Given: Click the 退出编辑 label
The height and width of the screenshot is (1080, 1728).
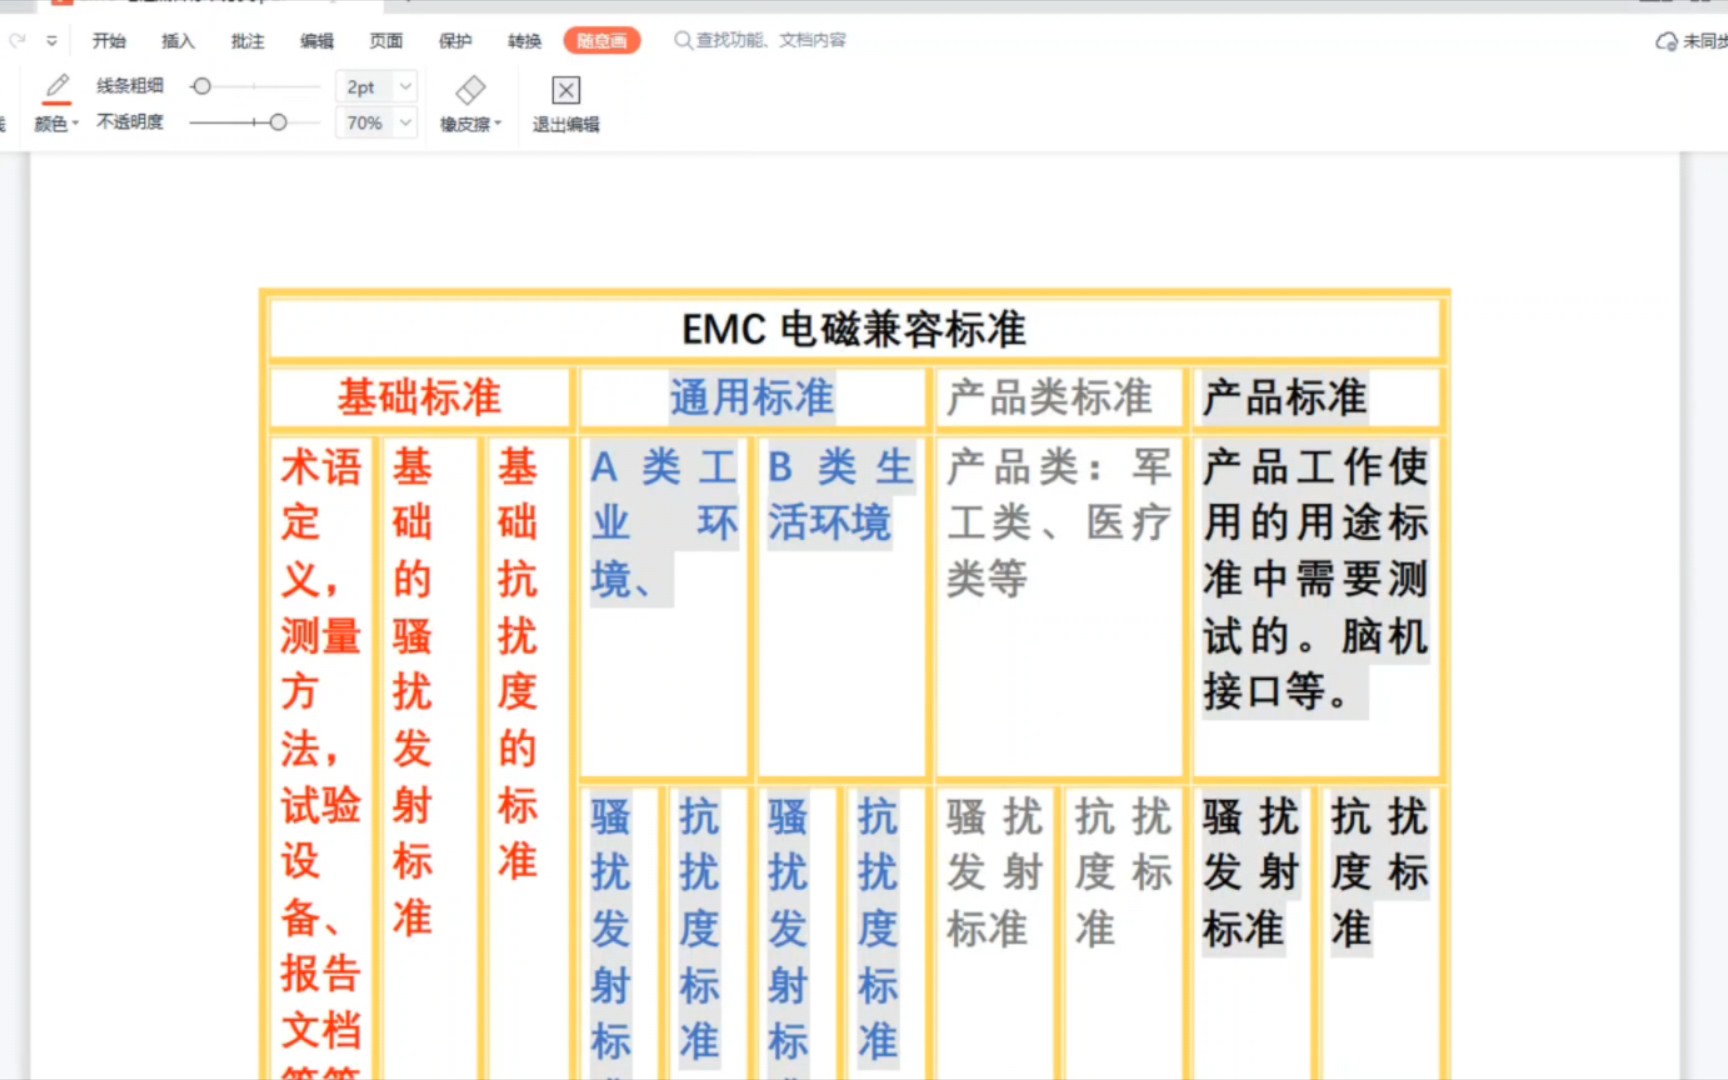Looking at the screenshot, I should pyautogui.click(x=566, y=124).
